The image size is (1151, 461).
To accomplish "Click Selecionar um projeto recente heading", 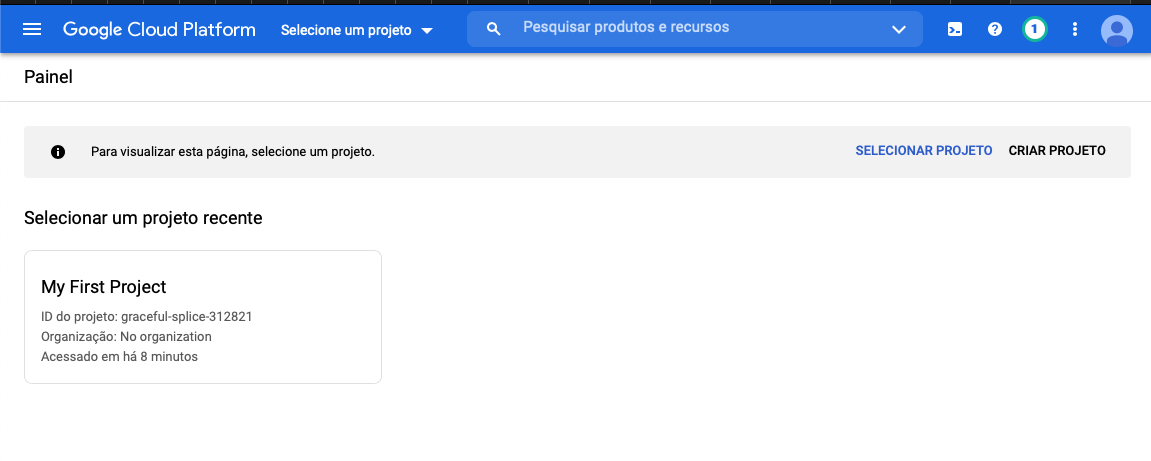I will coord(143,218).
